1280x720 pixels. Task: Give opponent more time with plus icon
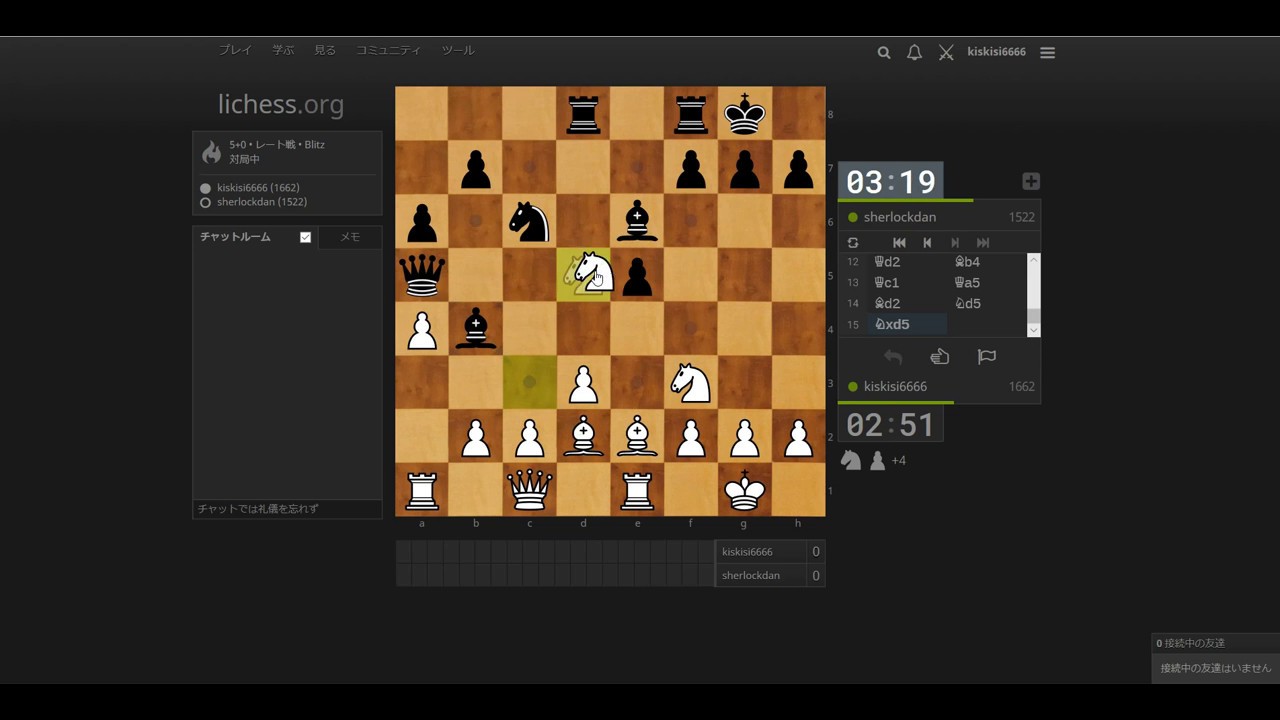point(1031,181)
